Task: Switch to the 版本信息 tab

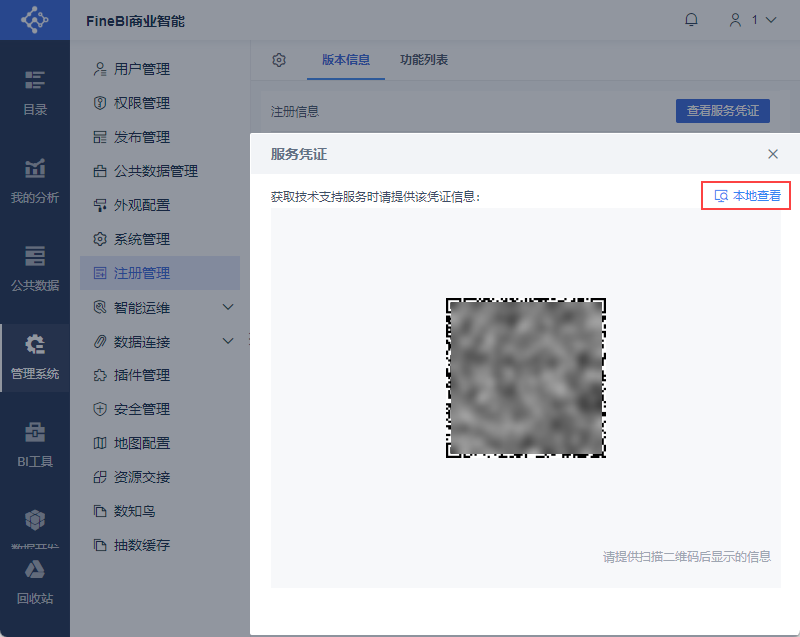Action: coord(346,60)
